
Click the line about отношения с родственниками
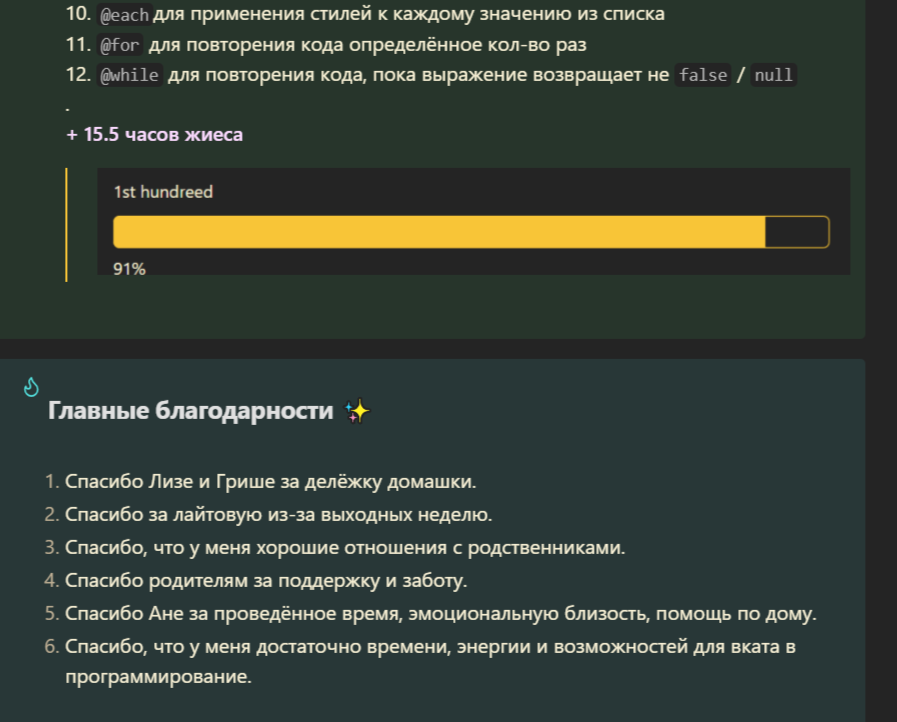[345, 548]
